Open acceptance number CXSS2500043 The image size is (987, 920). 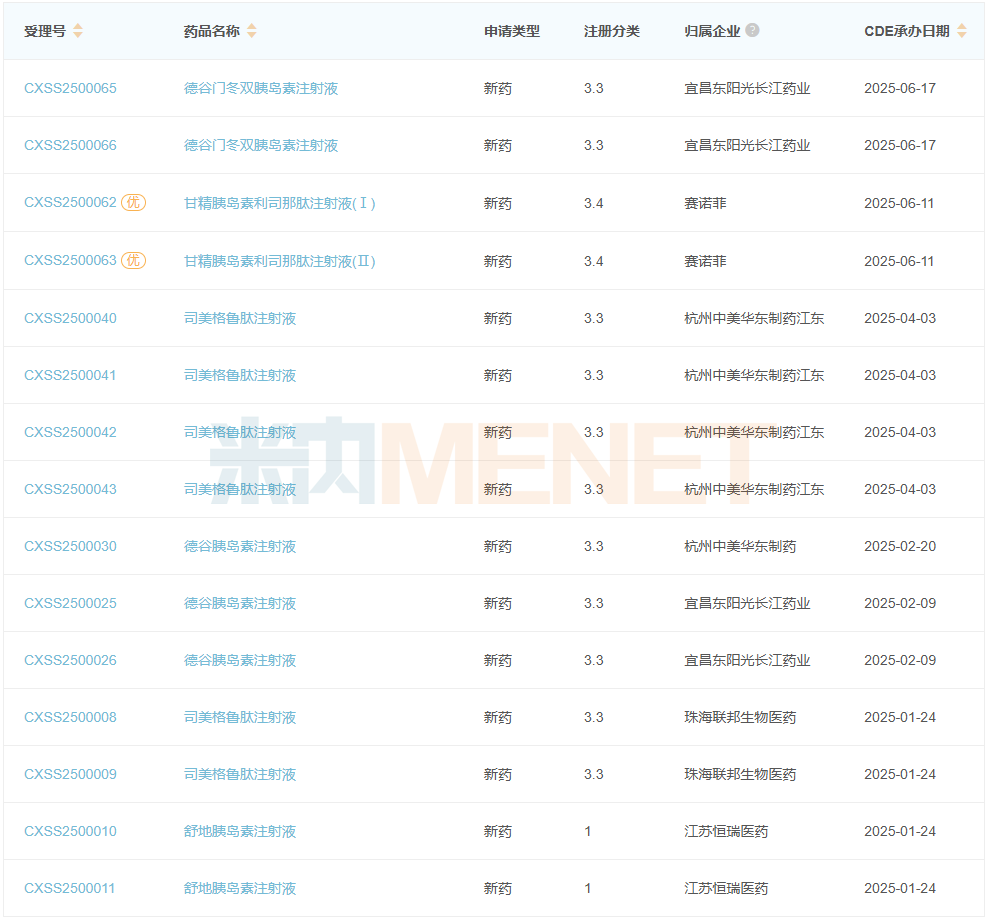point(70,490)
